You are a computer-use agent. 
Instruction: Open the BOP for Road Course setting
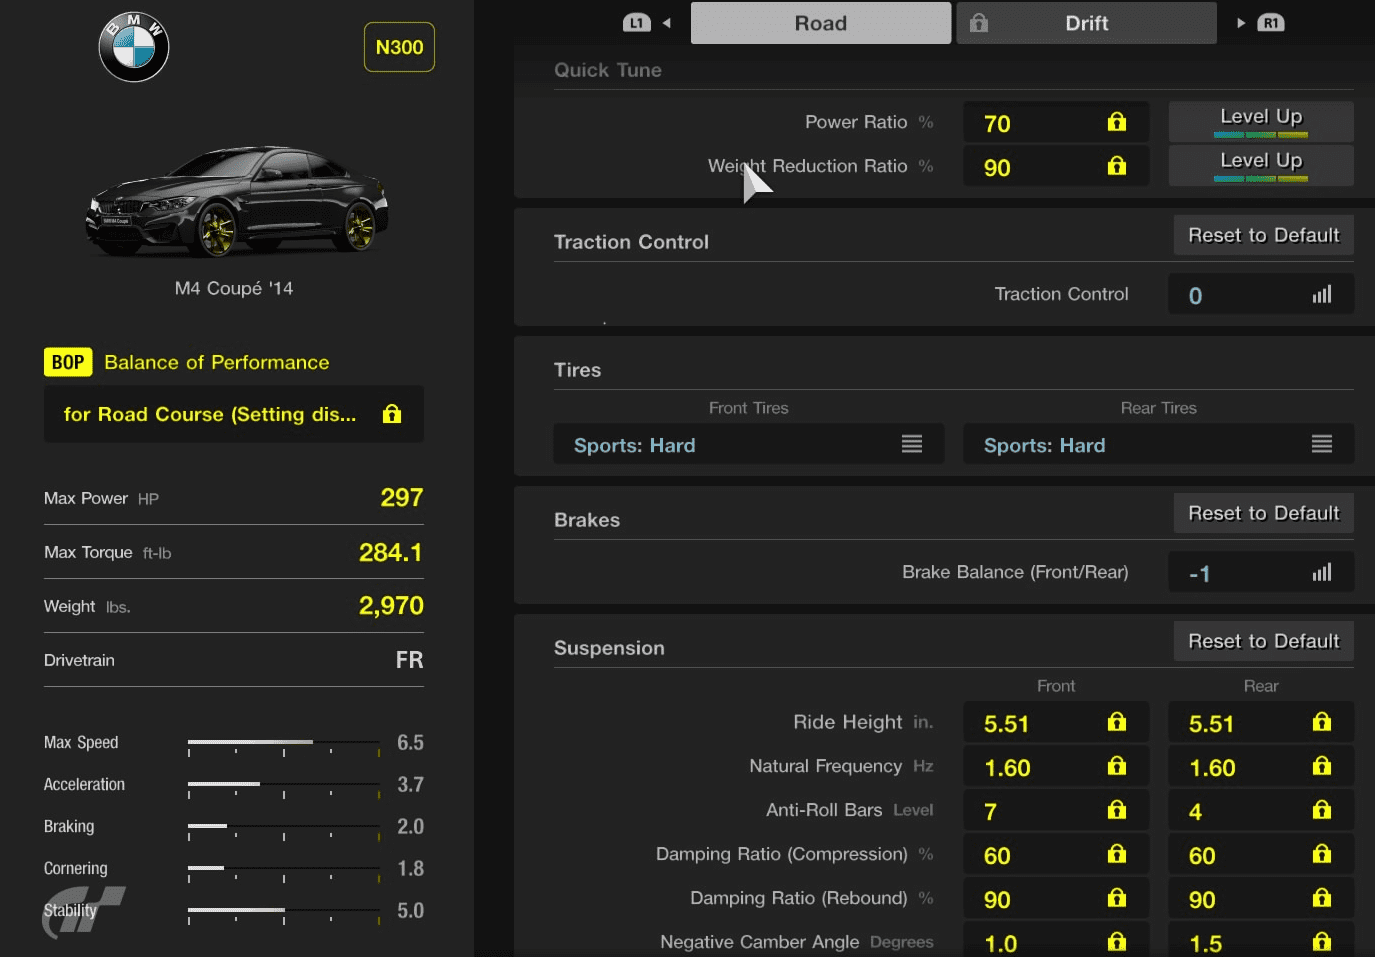pos(234,414)
